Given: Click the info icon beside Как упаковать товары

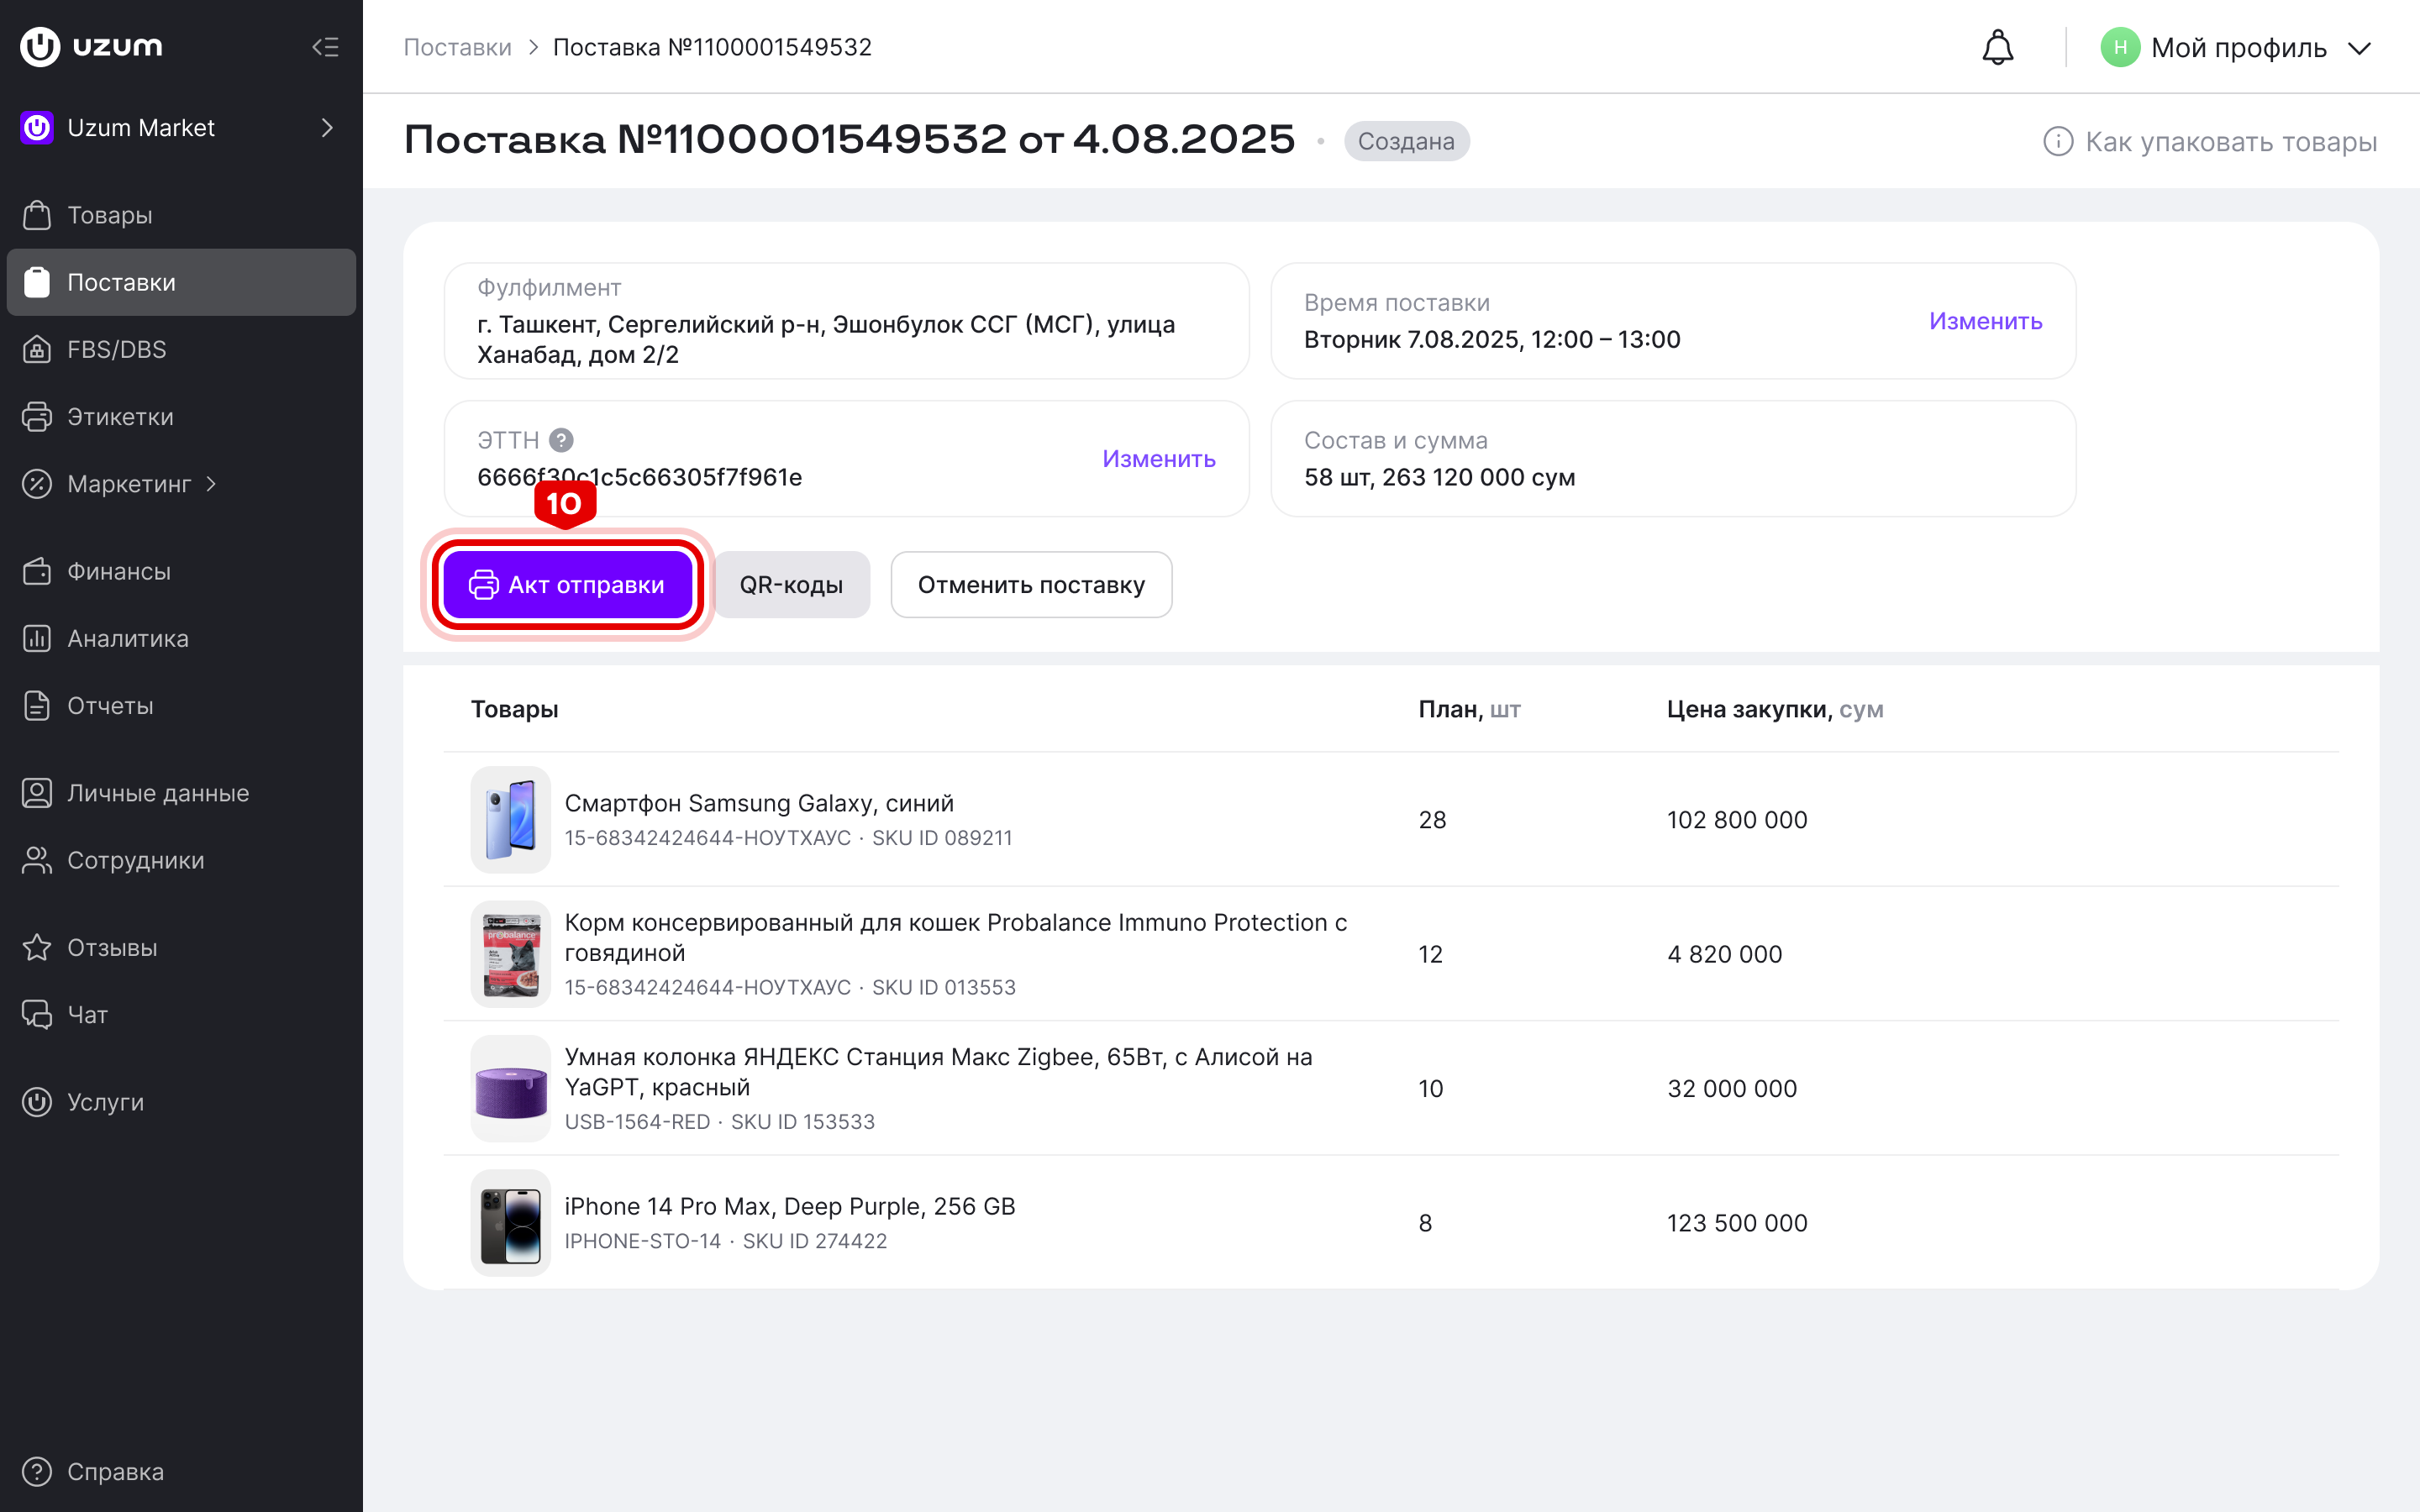Looking at the screenshot, I should tap(2057, 142).
